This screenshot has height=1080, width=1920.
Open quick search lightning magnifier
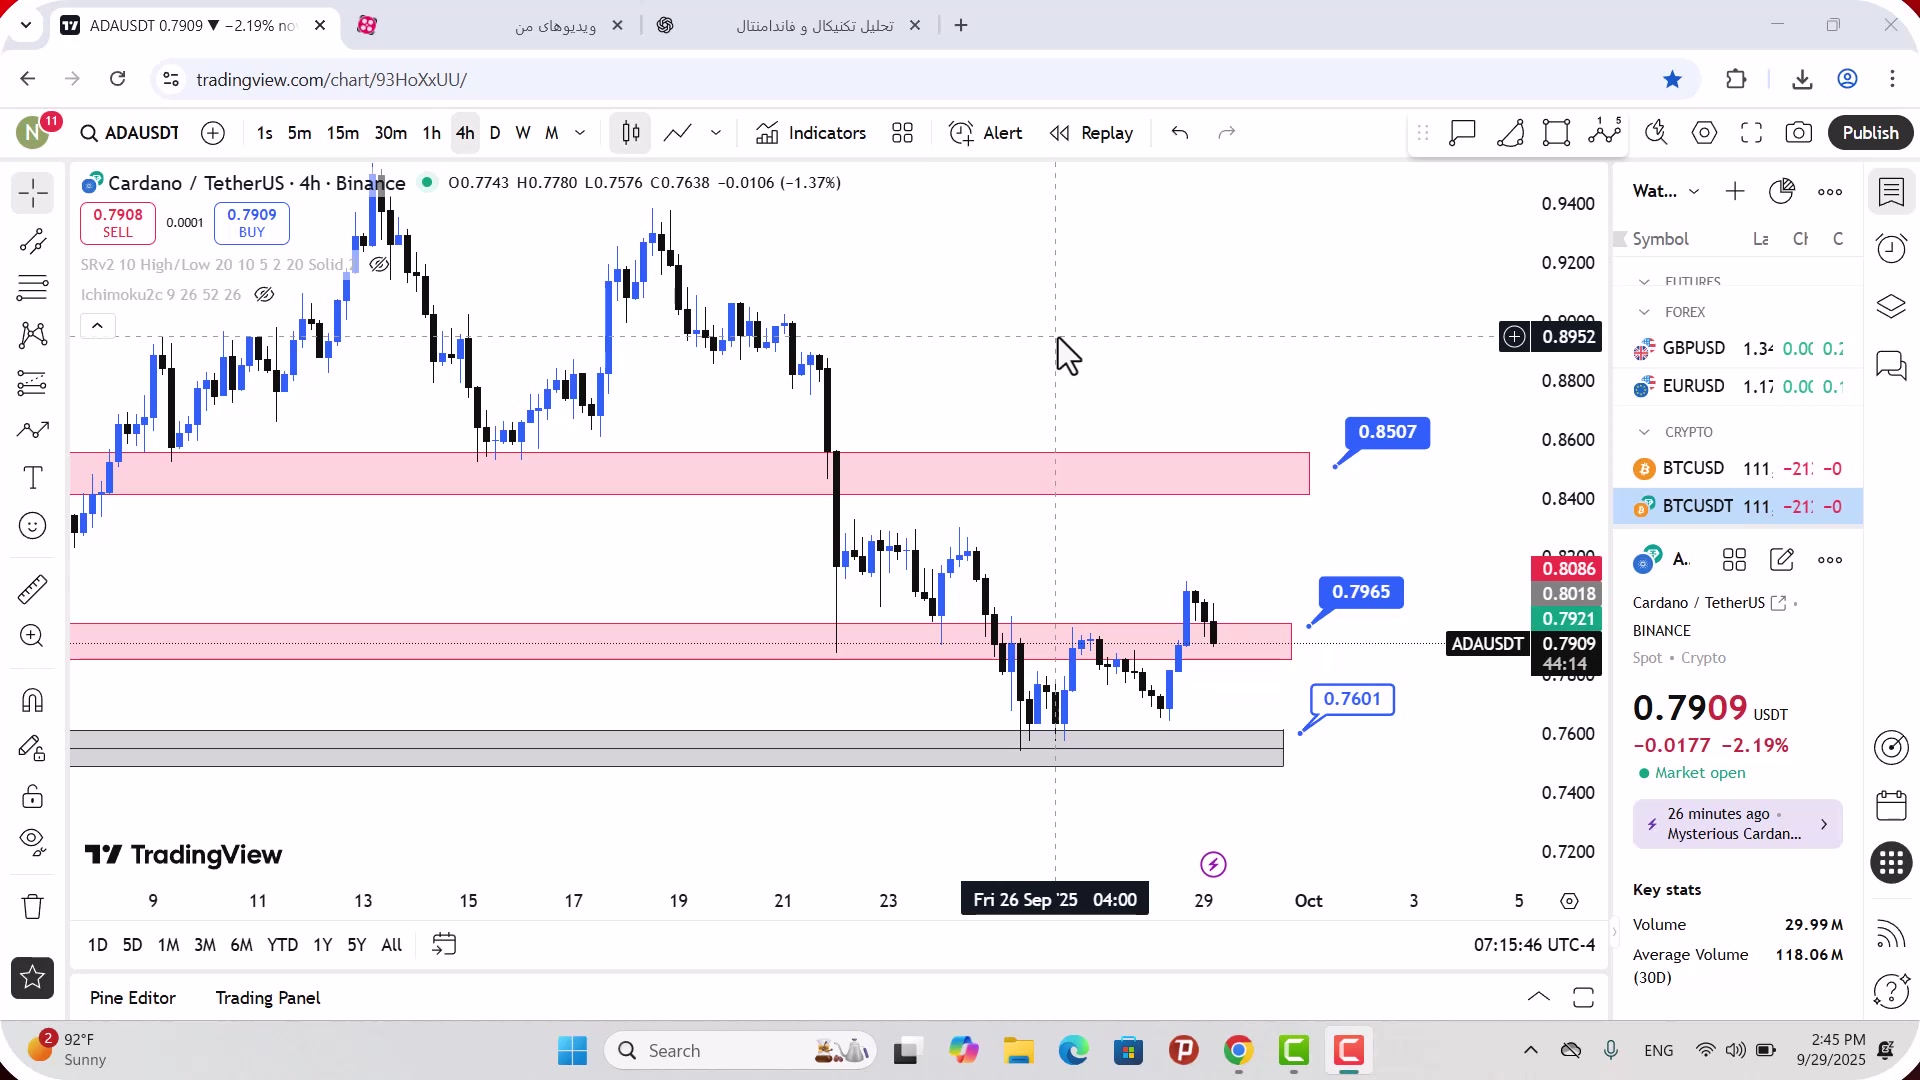pyautogui.click(x=1657, y=133)
